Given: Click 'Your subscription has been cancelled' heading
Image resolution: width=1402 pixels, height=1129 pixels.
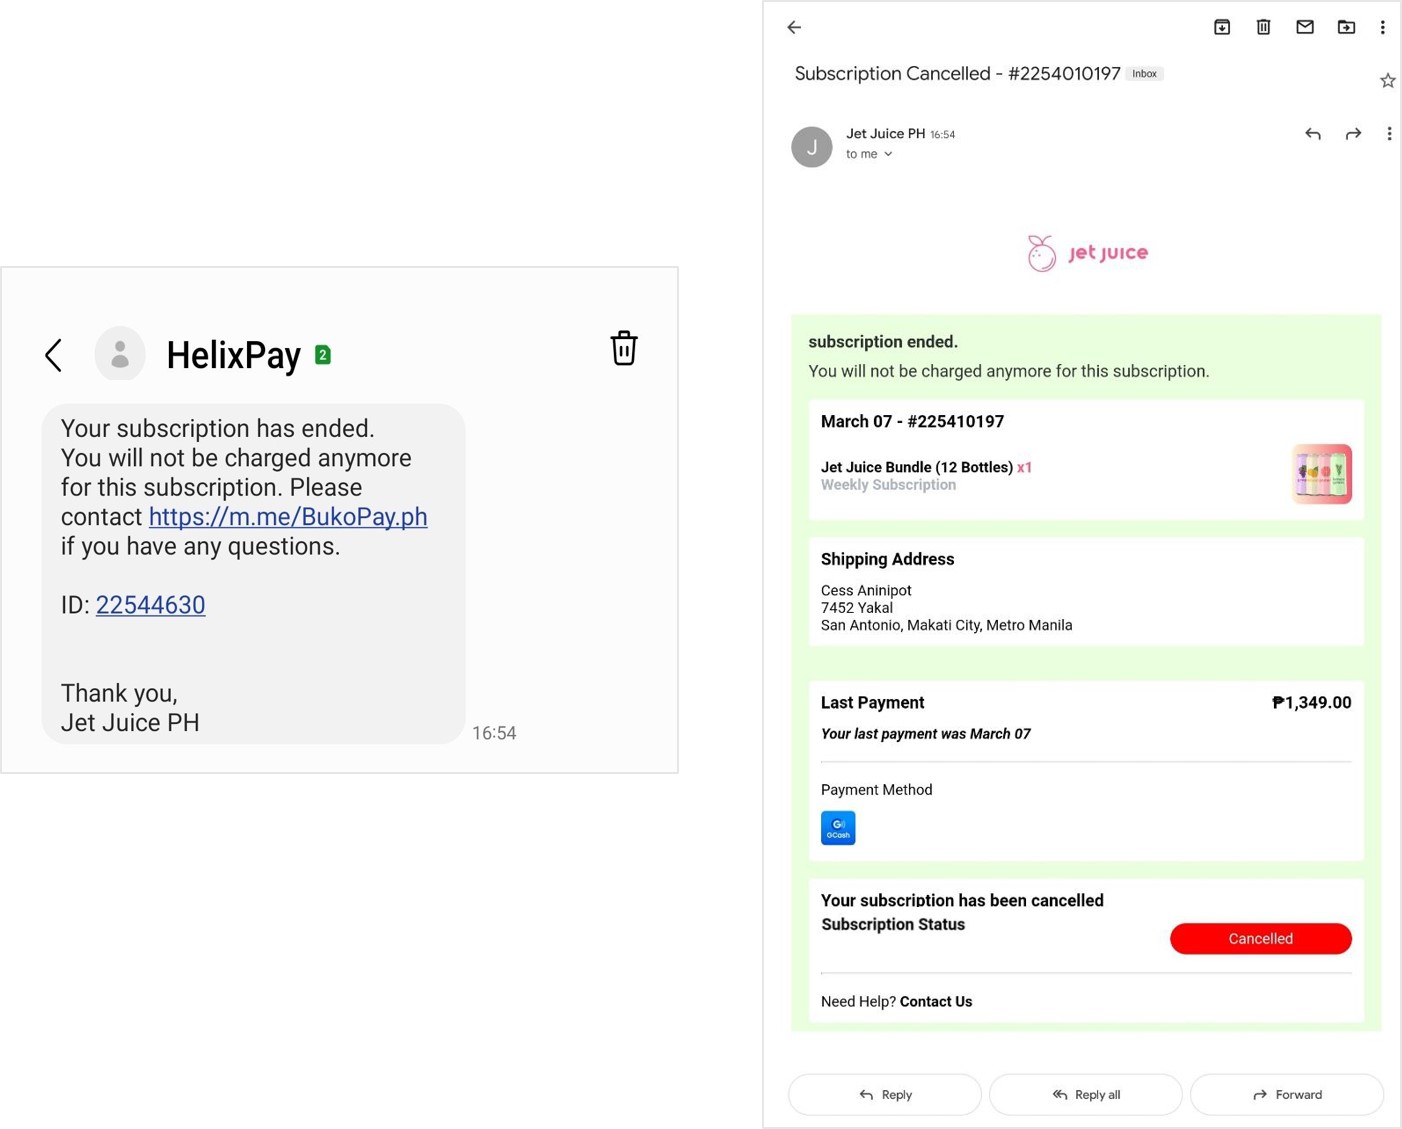Looking at the screenshot, I should pos(962,900).
